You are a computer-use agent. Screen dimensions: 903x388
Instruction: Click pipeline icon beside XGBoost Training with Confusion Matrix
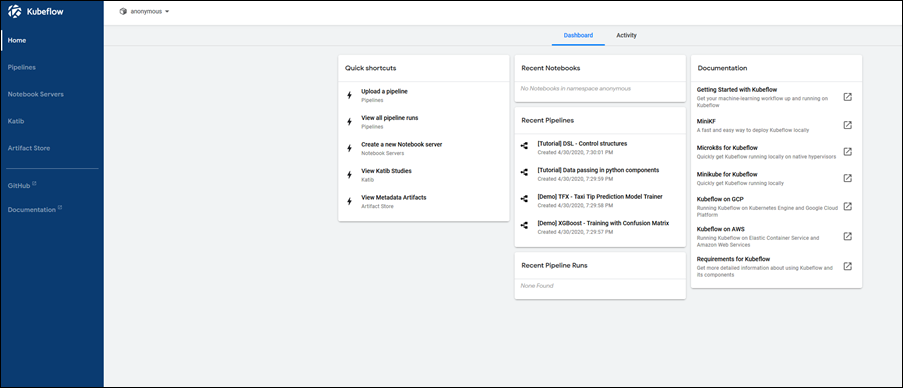524,226
